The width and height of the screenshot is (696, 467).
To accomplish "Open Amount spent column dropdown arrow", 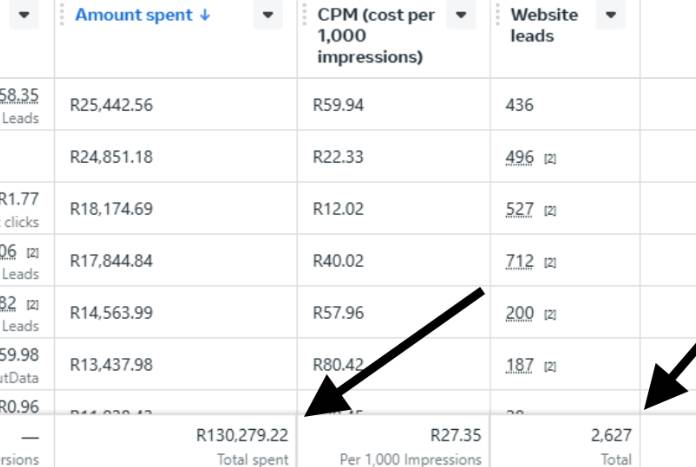I will click(268, 15).
